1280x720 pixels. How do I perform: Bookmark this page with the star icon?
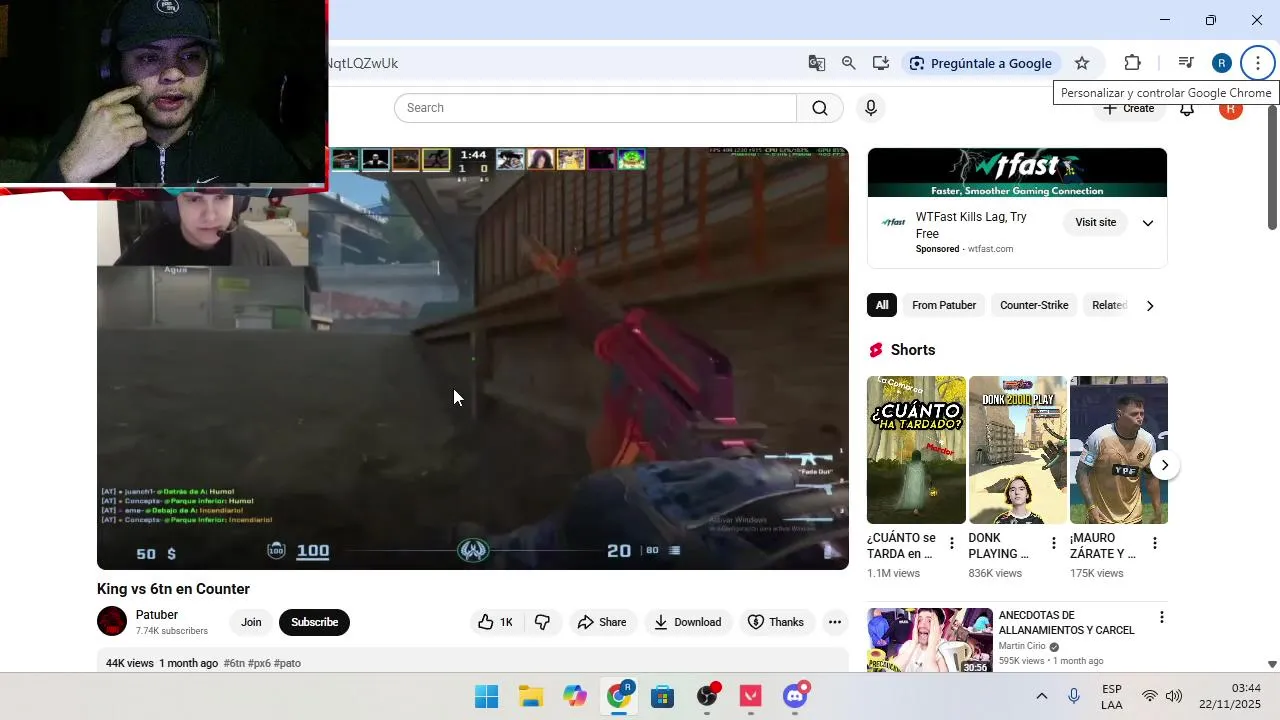pyautogui.click(x=1082, y=63)
